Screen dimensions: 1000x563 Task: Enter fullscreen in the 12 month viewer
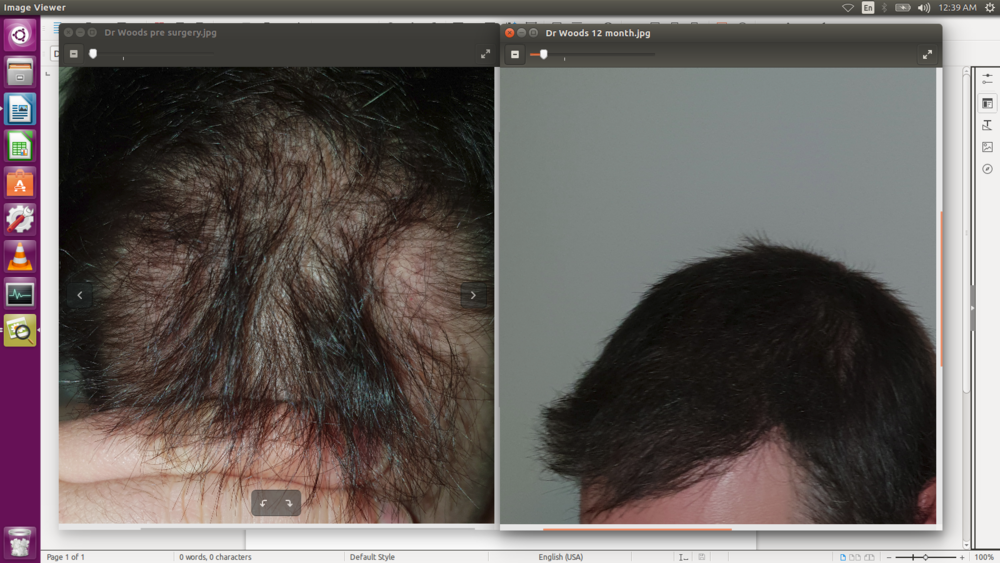click(x=927, y=55)
